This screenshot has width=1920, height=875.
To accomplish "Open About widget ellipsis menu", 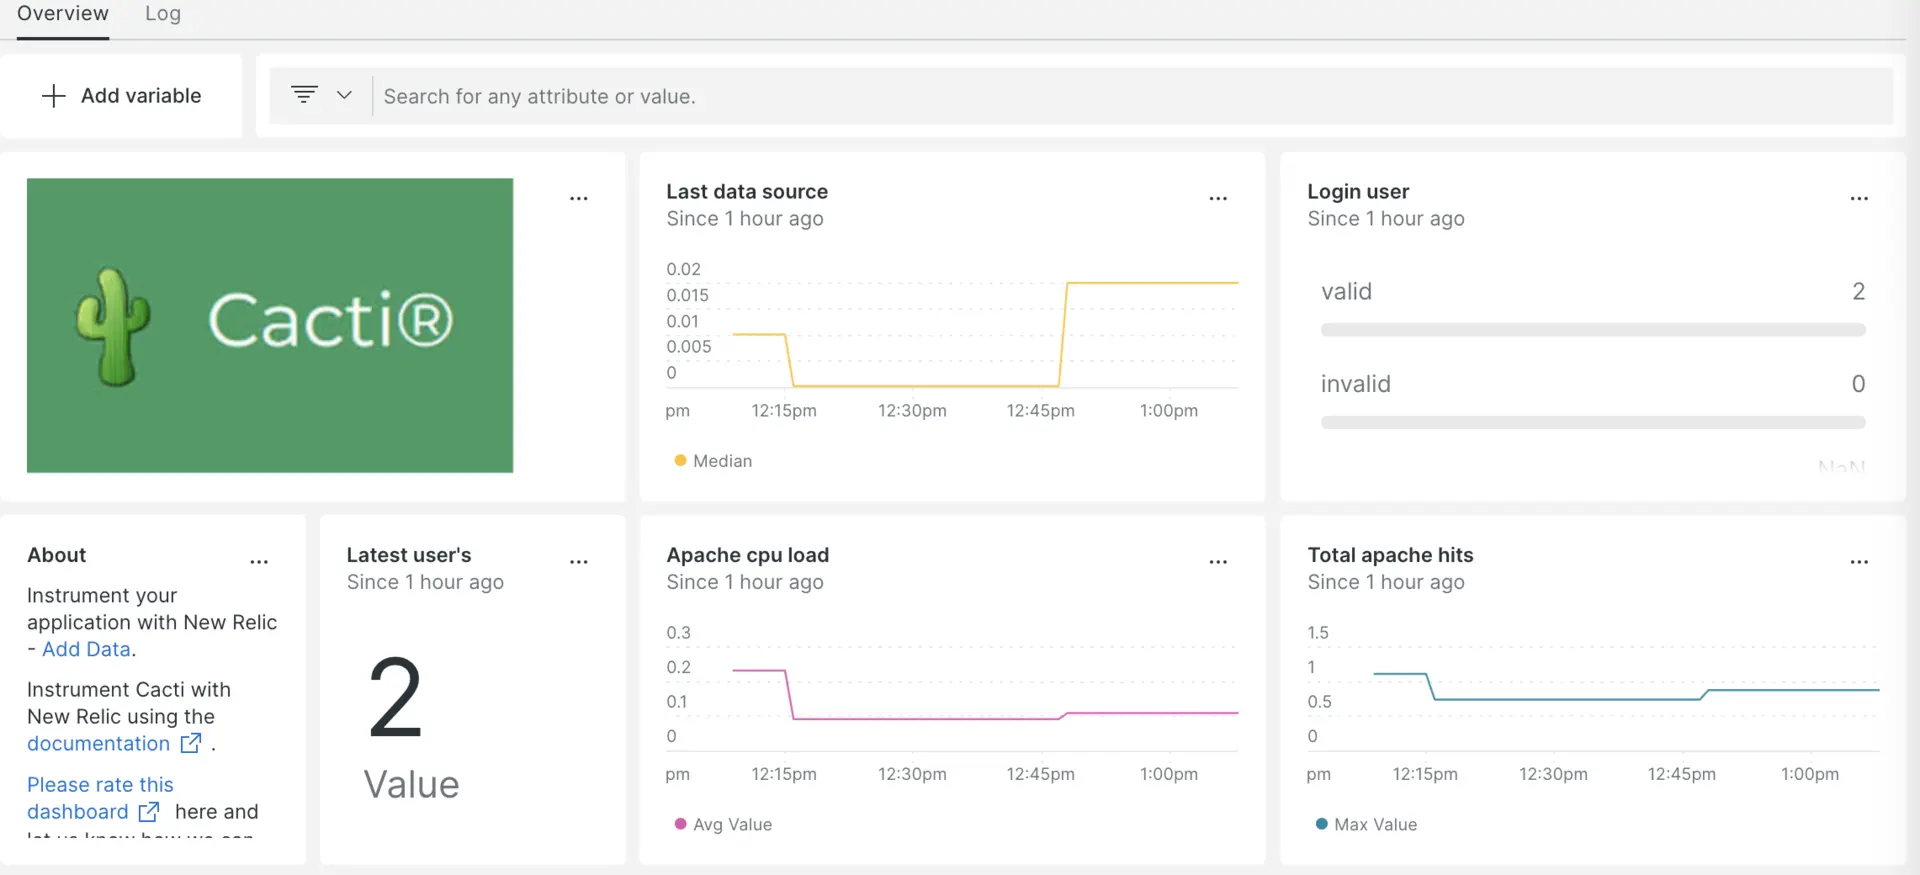I will pyautogui.click(x=259, y=562).
